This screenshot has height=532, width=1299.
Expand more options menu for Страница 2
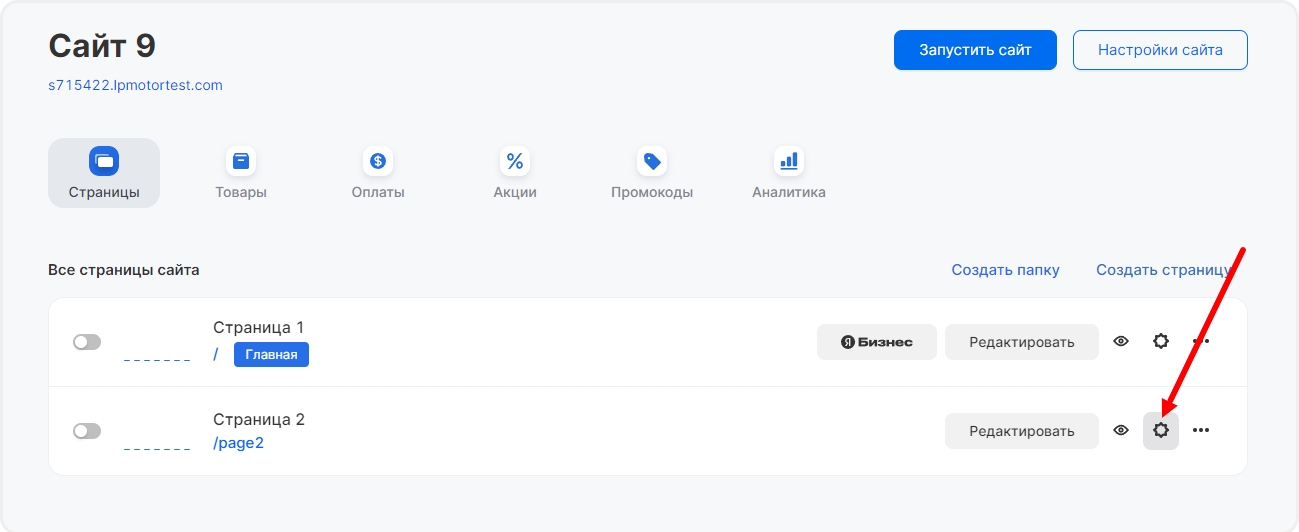click(1201, 431)
